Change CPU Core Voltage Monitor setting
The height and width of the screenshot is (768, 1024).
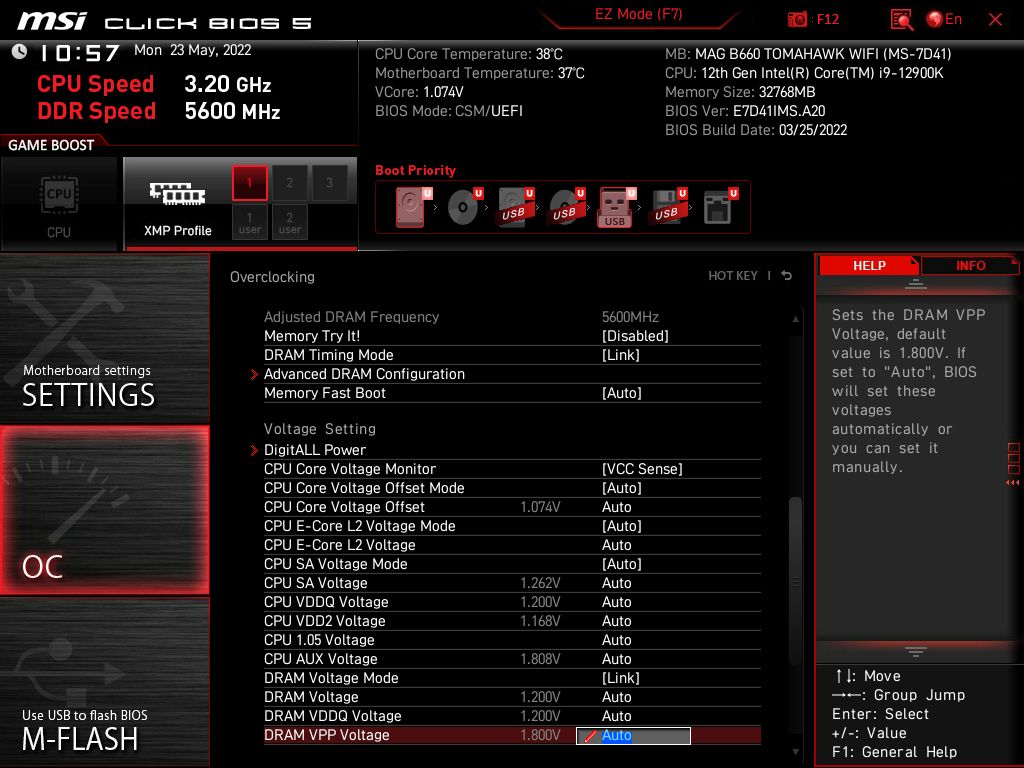tap(512, 469)
